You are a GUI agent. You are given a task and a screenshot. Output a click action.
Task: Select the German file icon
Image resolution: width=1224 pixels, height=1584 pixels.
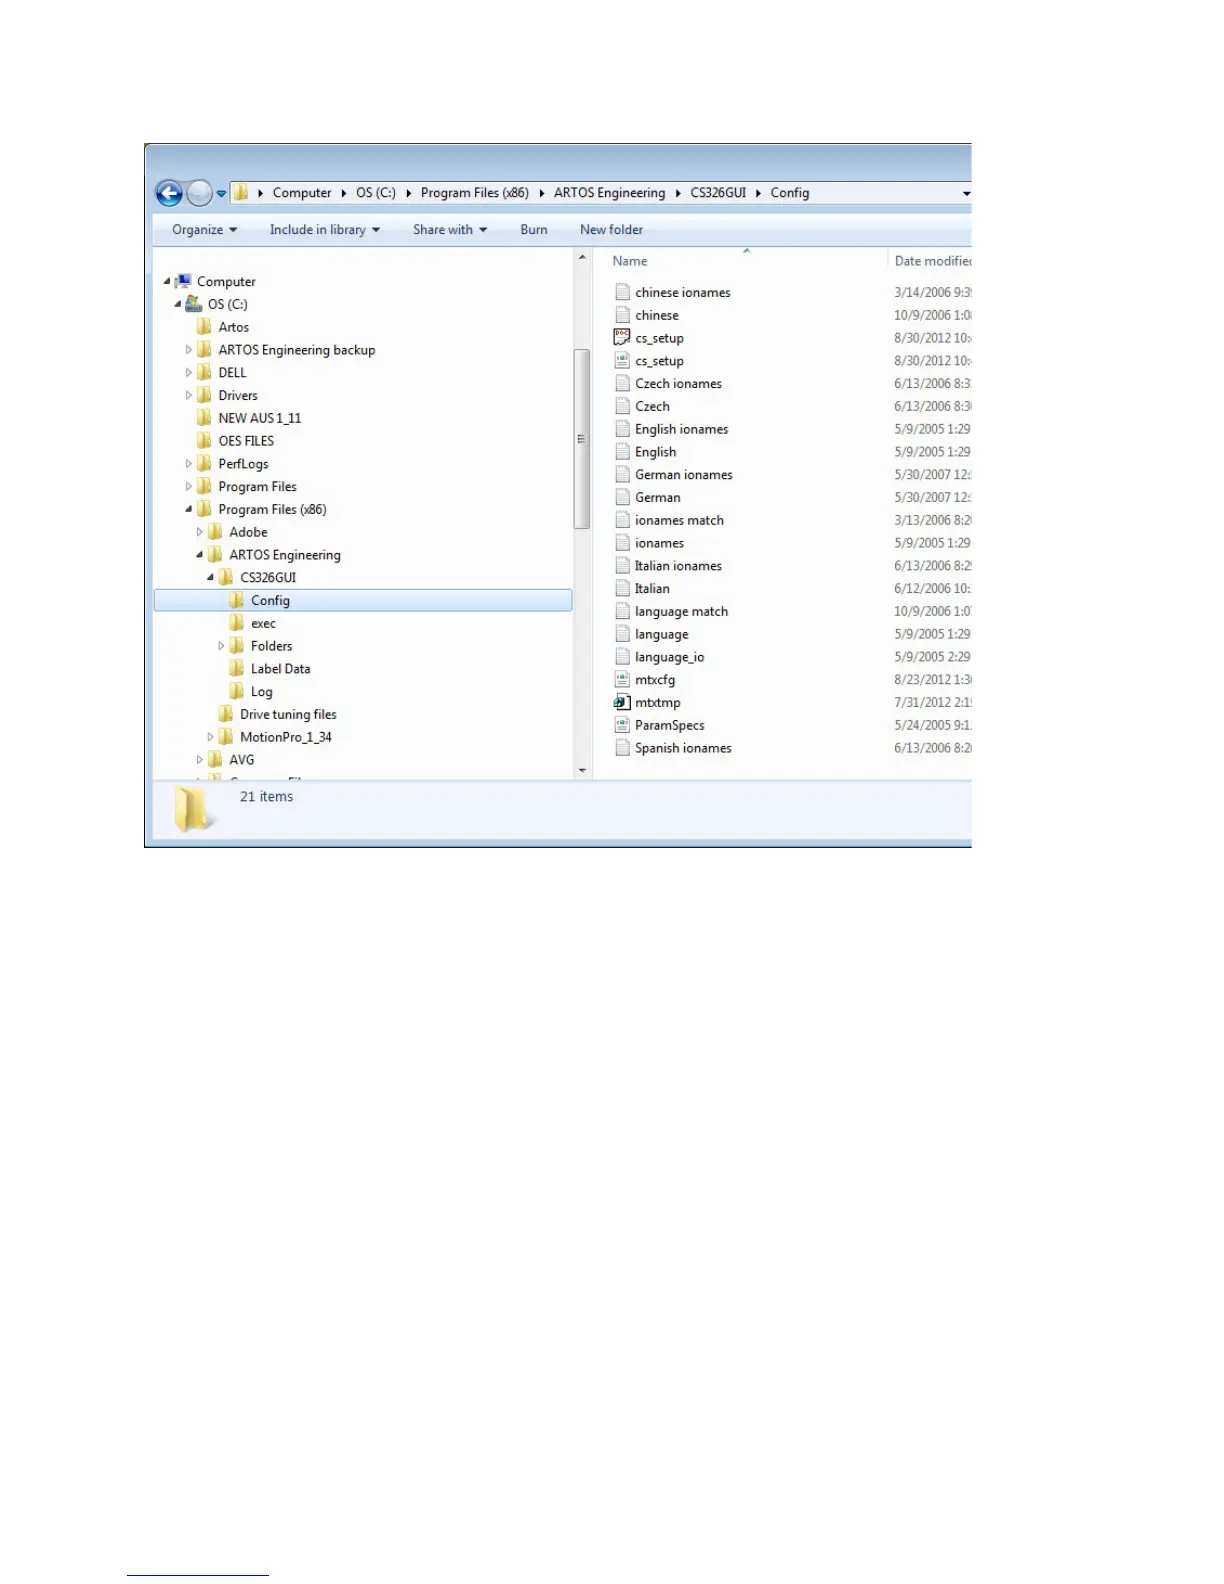pos(622,498)
